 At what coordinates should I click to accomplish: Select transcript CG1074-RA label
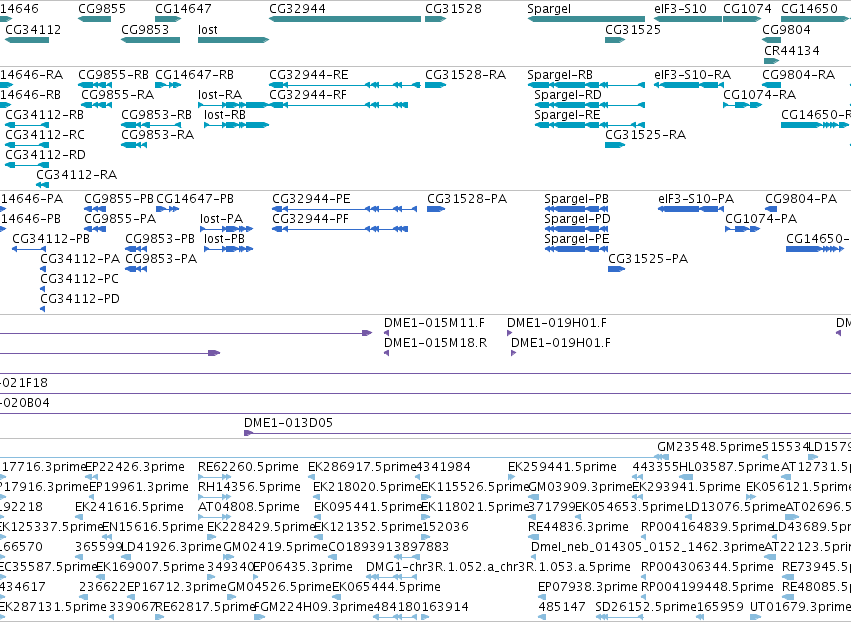tap(759, 94)
